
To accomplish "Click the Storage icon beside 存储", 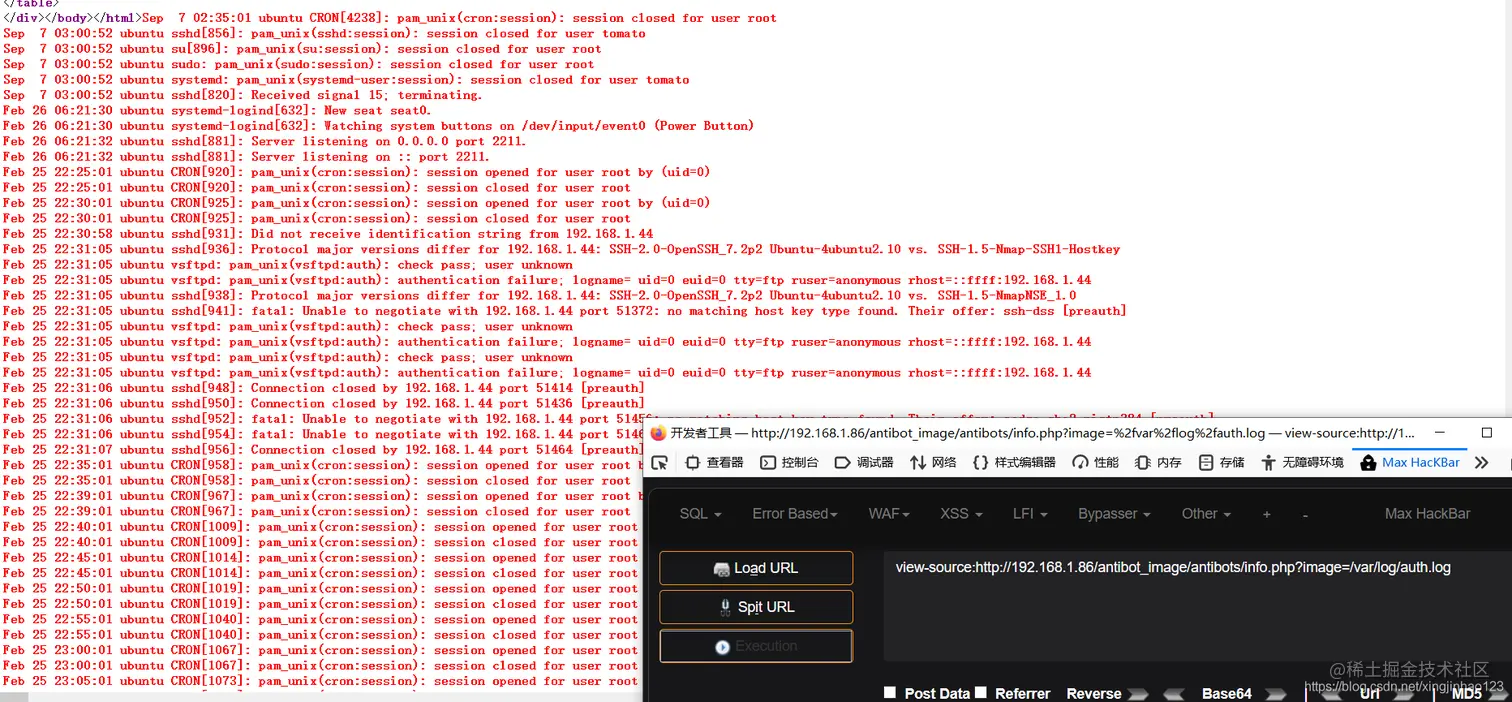I will (1206, 462).
